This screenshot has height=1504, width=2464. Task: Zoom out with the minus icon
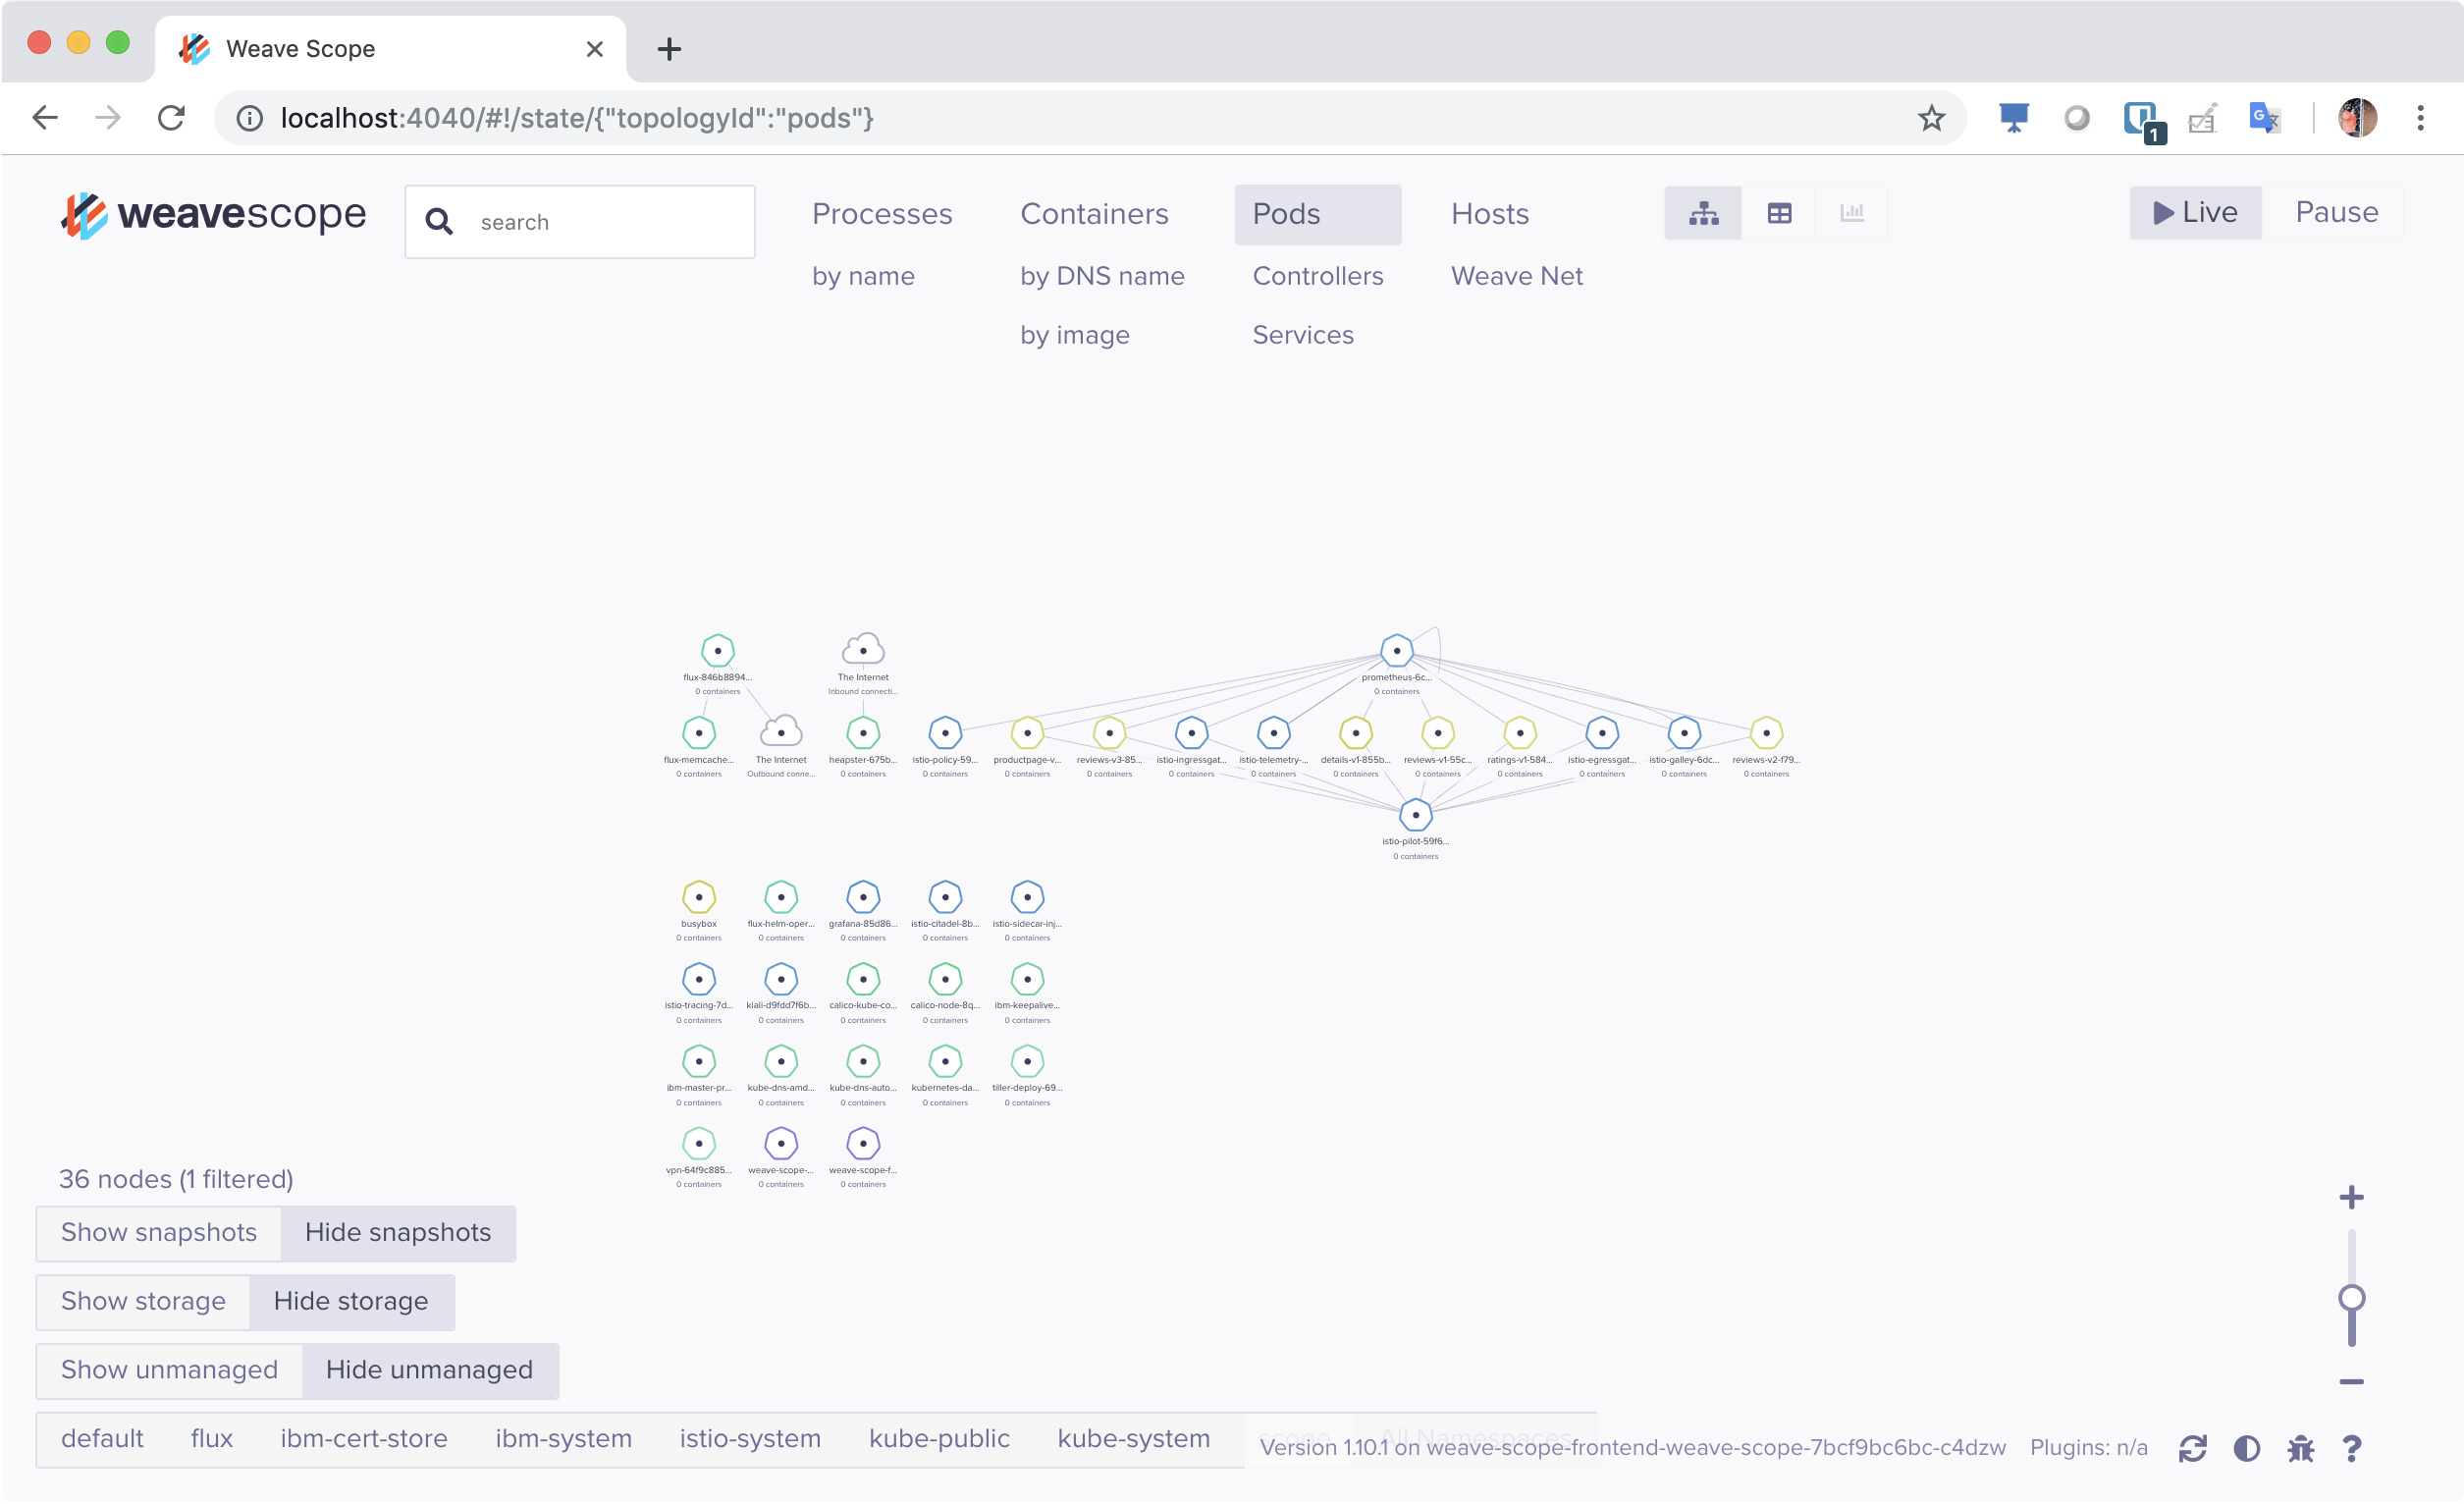click(2351, 1382)
